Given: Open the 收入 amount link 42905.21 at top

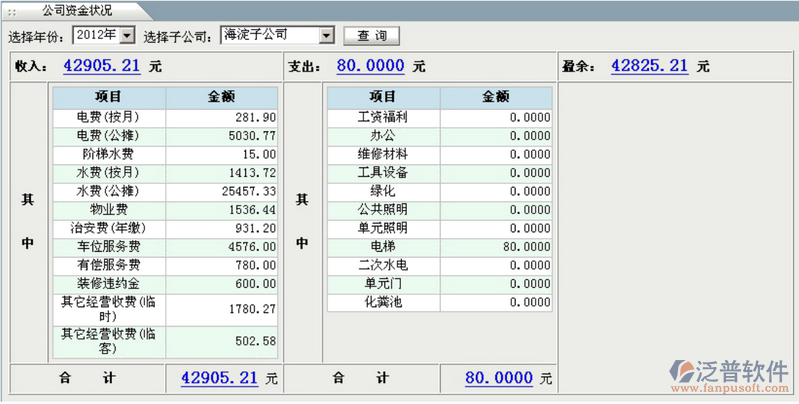Looking at the screenshot, I should [103, 66].
